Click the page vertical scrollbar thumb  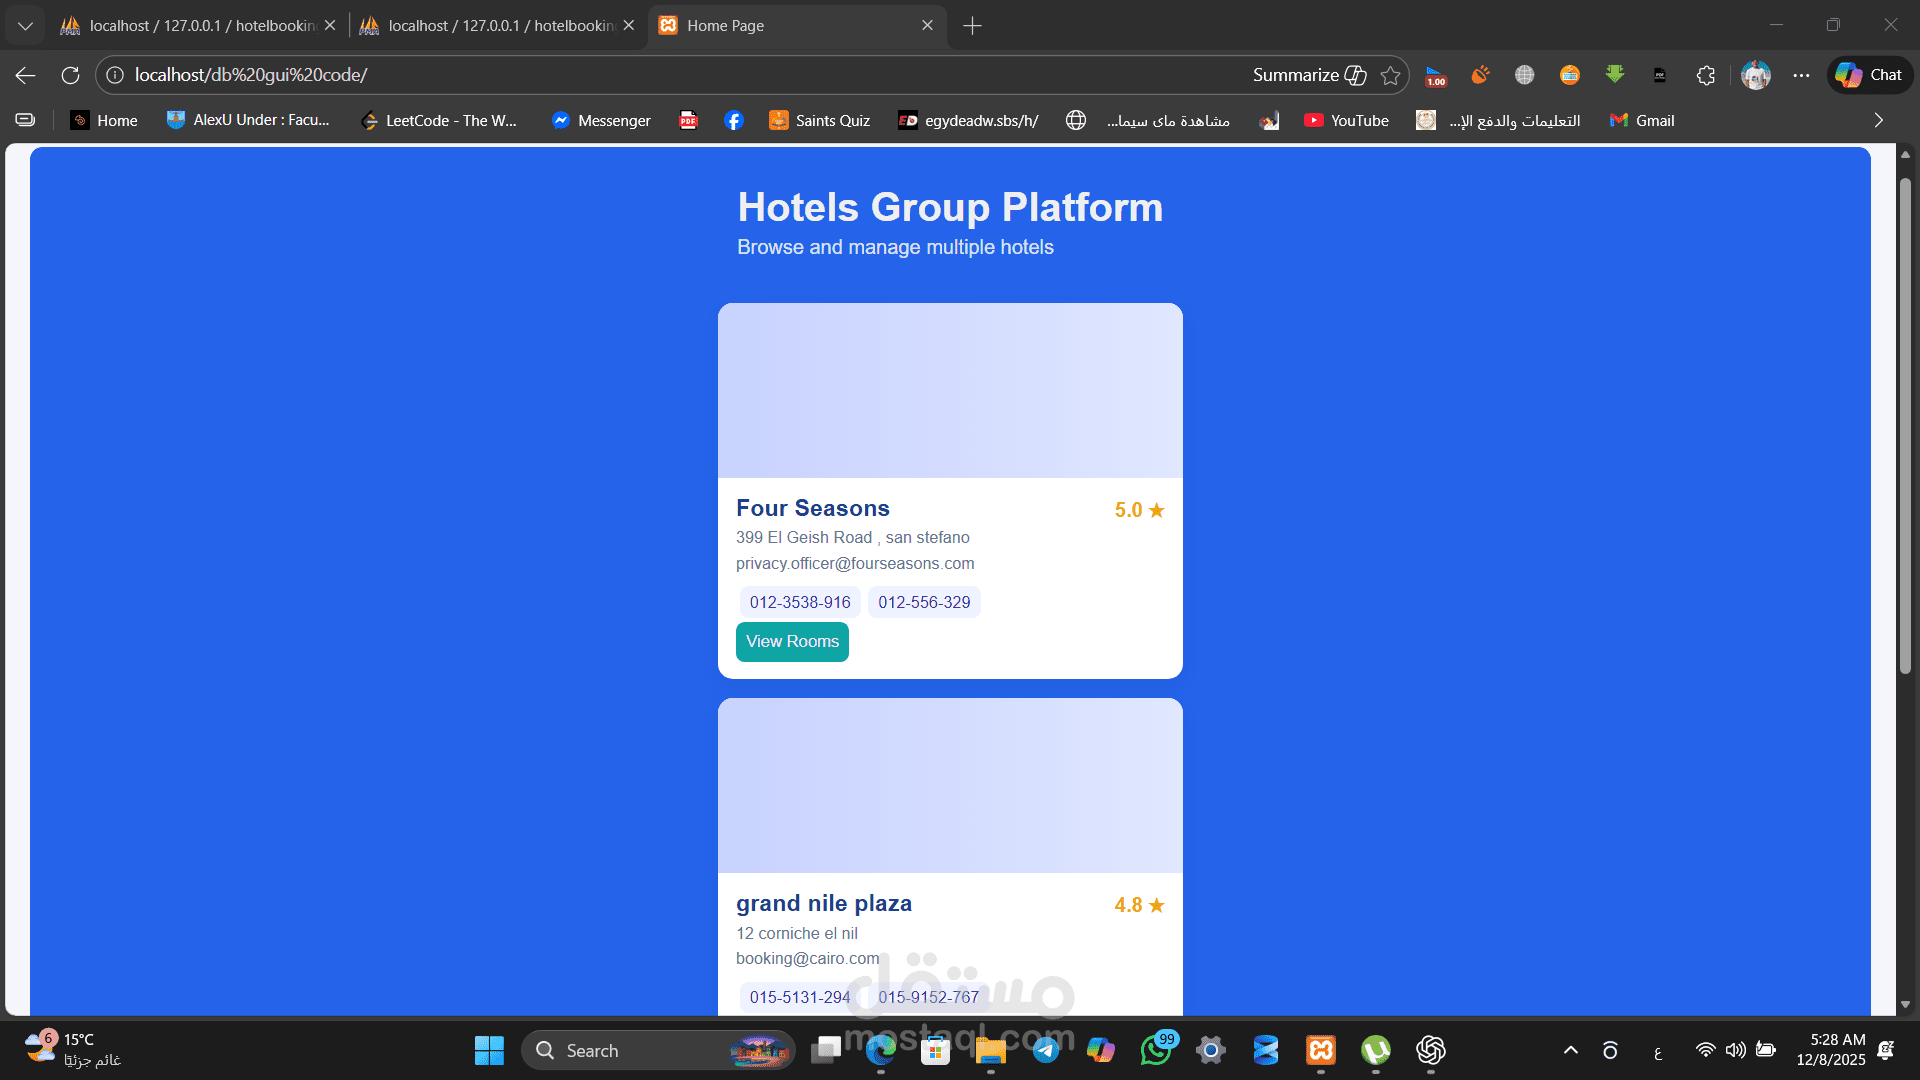1905,425
